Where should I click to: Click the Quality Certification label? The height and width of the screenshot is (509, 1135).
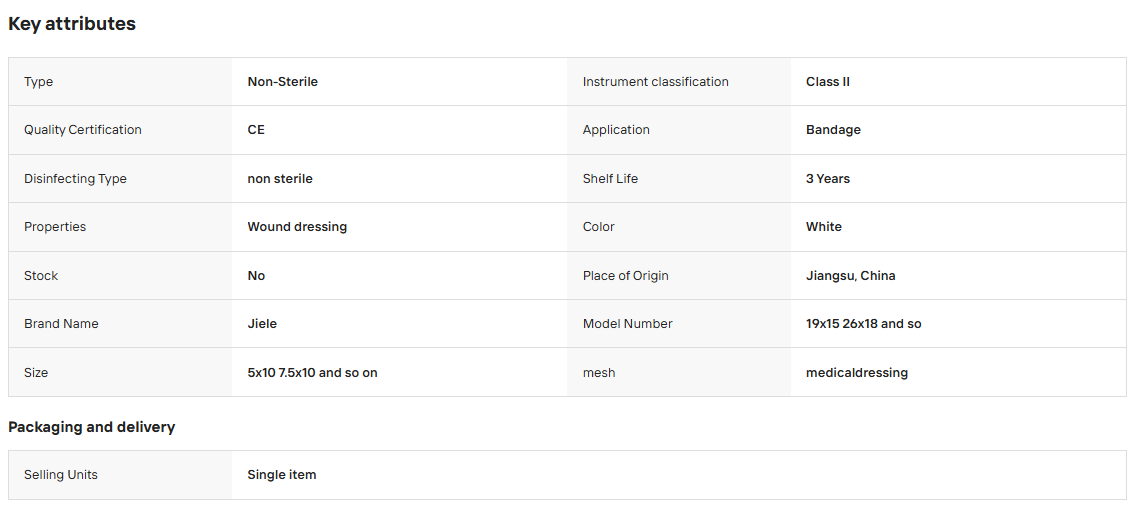coord(83,130)
